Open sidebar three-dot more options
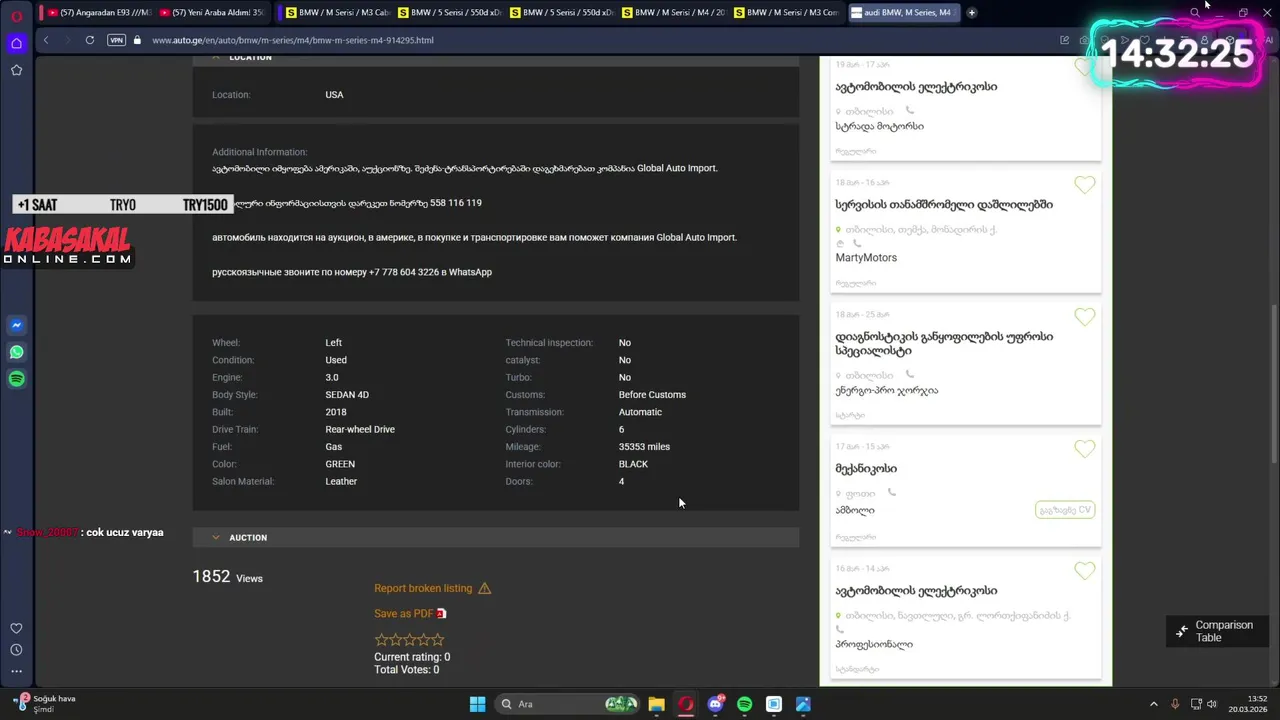Image resolution: width=1280 pixels, height=720 pixels. tap(16, 671)
